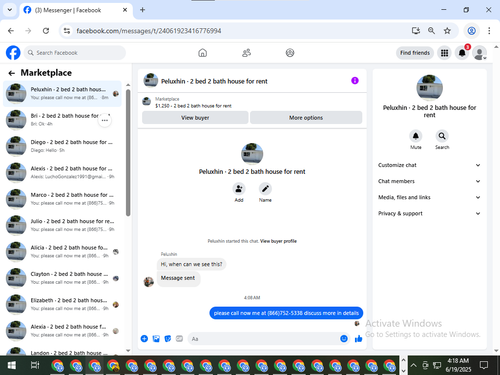Open the Alicia conversation

pyautogui.click(x=62, y=252)
